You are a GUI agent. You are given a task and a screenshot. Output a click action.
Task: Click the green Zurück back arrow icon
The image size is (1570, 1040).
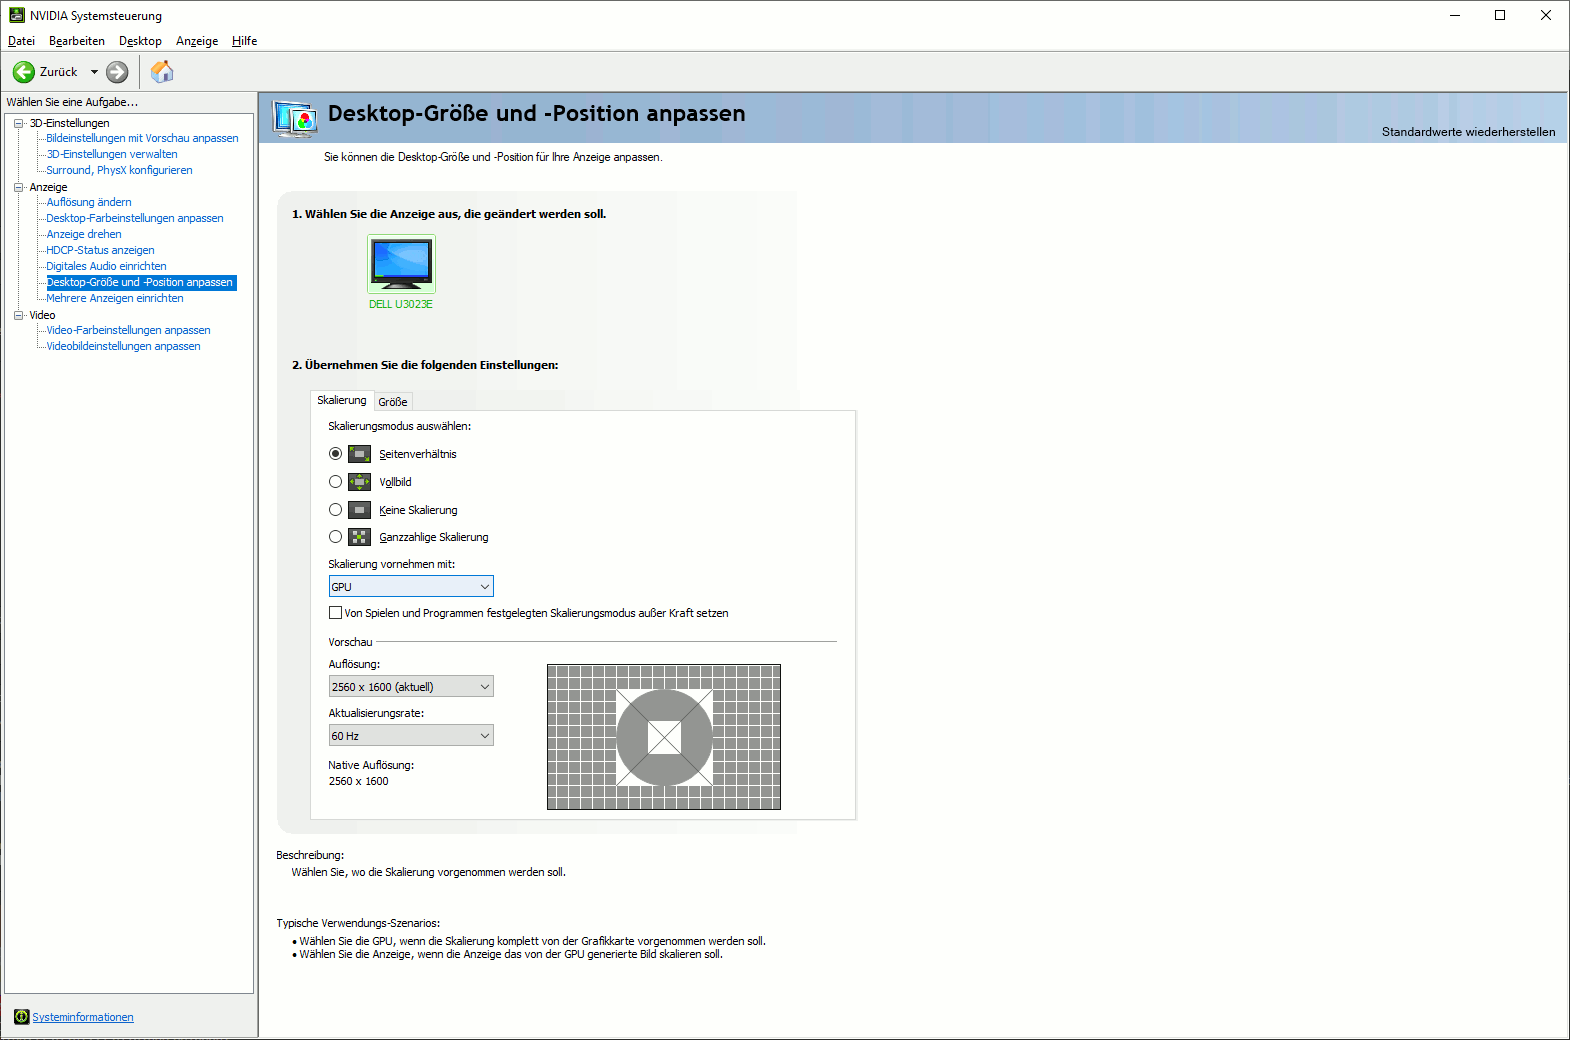tap(24, 72)
